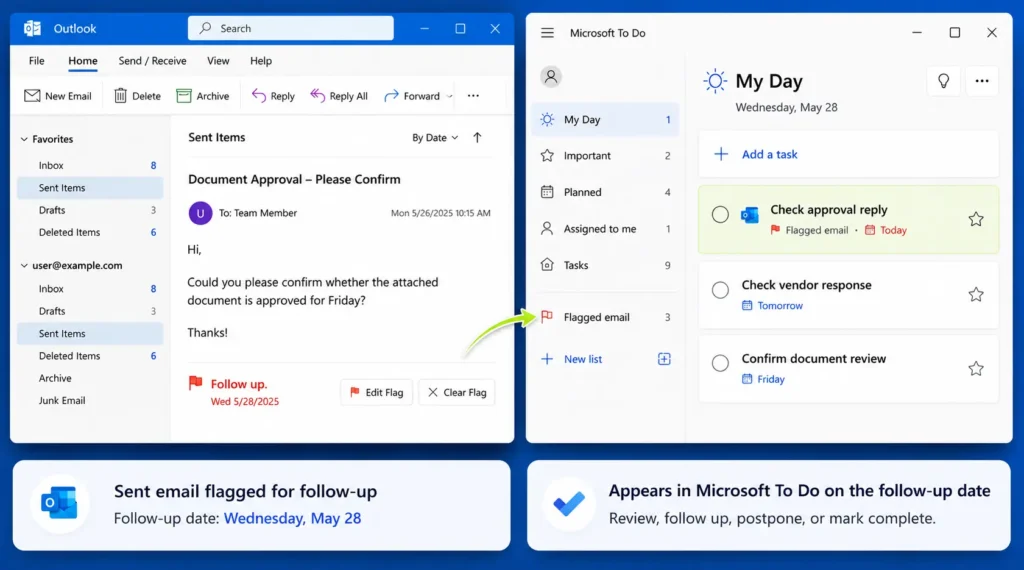
Task: Open Drafts under user@example.com
Action: tap(90, 311)
